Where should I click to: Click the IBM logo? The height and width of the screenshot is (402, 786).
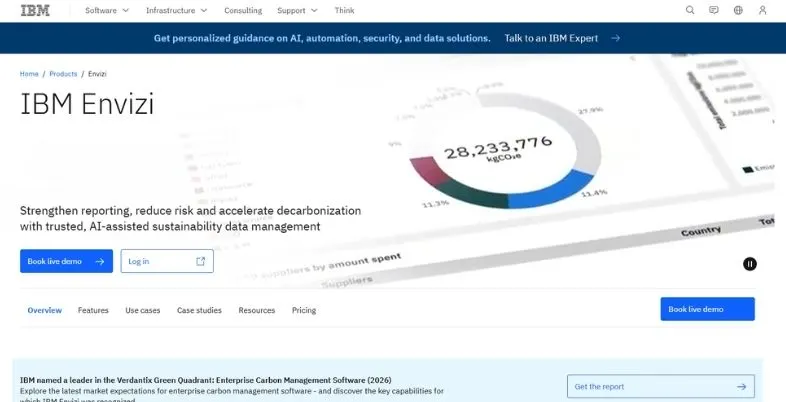[x=35, y=11]
